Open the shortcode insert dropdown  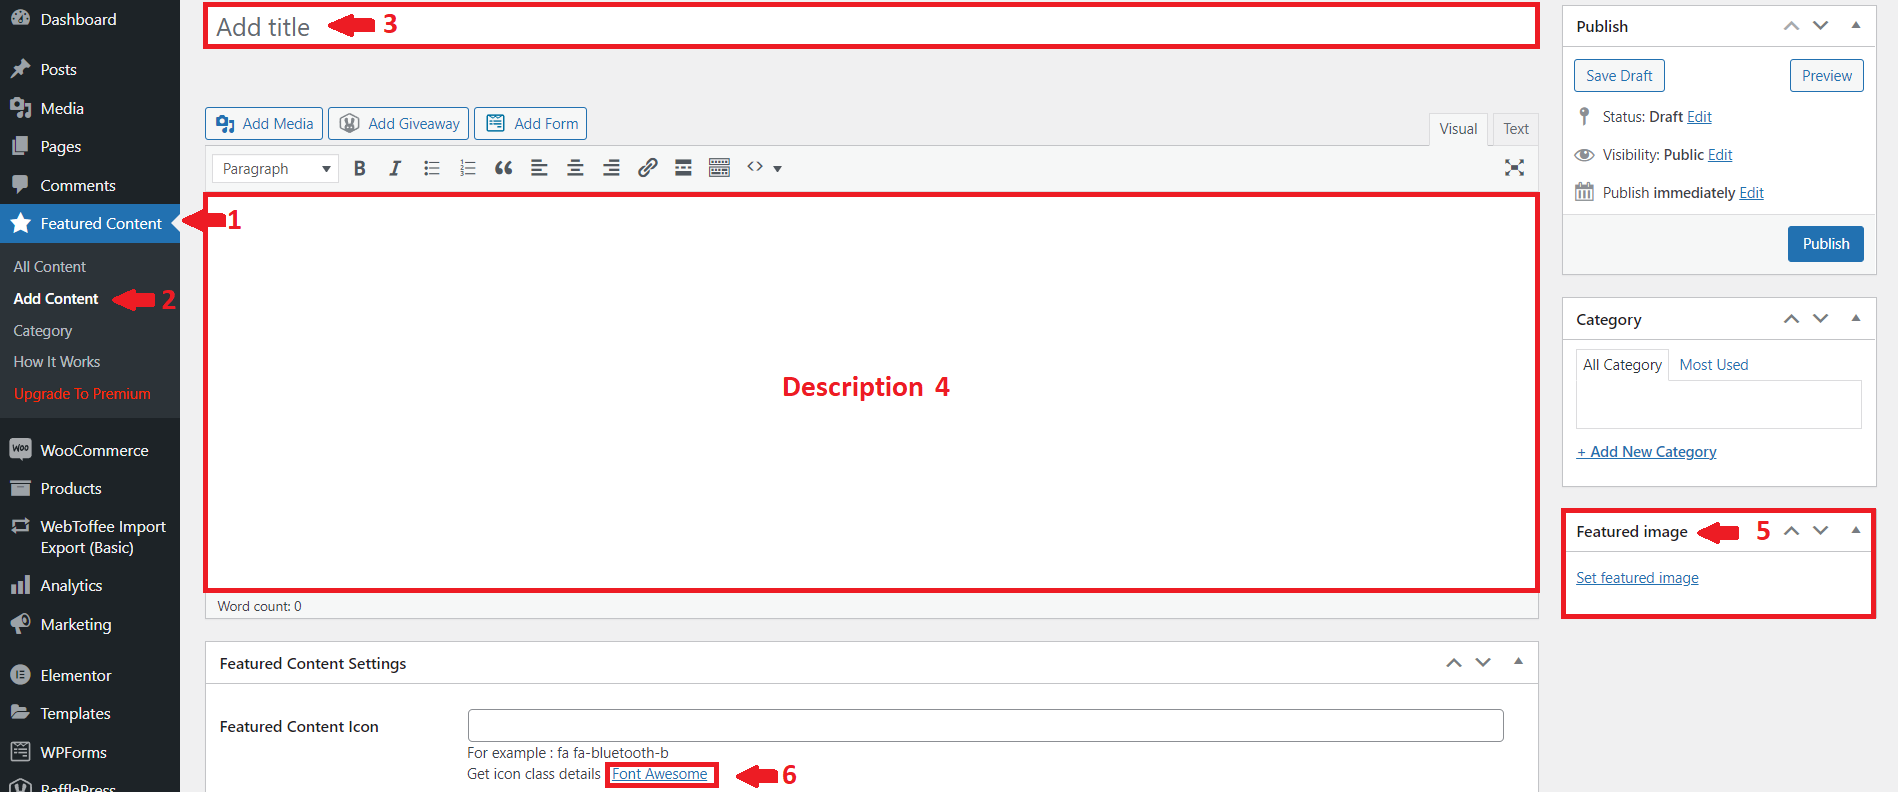764,168
